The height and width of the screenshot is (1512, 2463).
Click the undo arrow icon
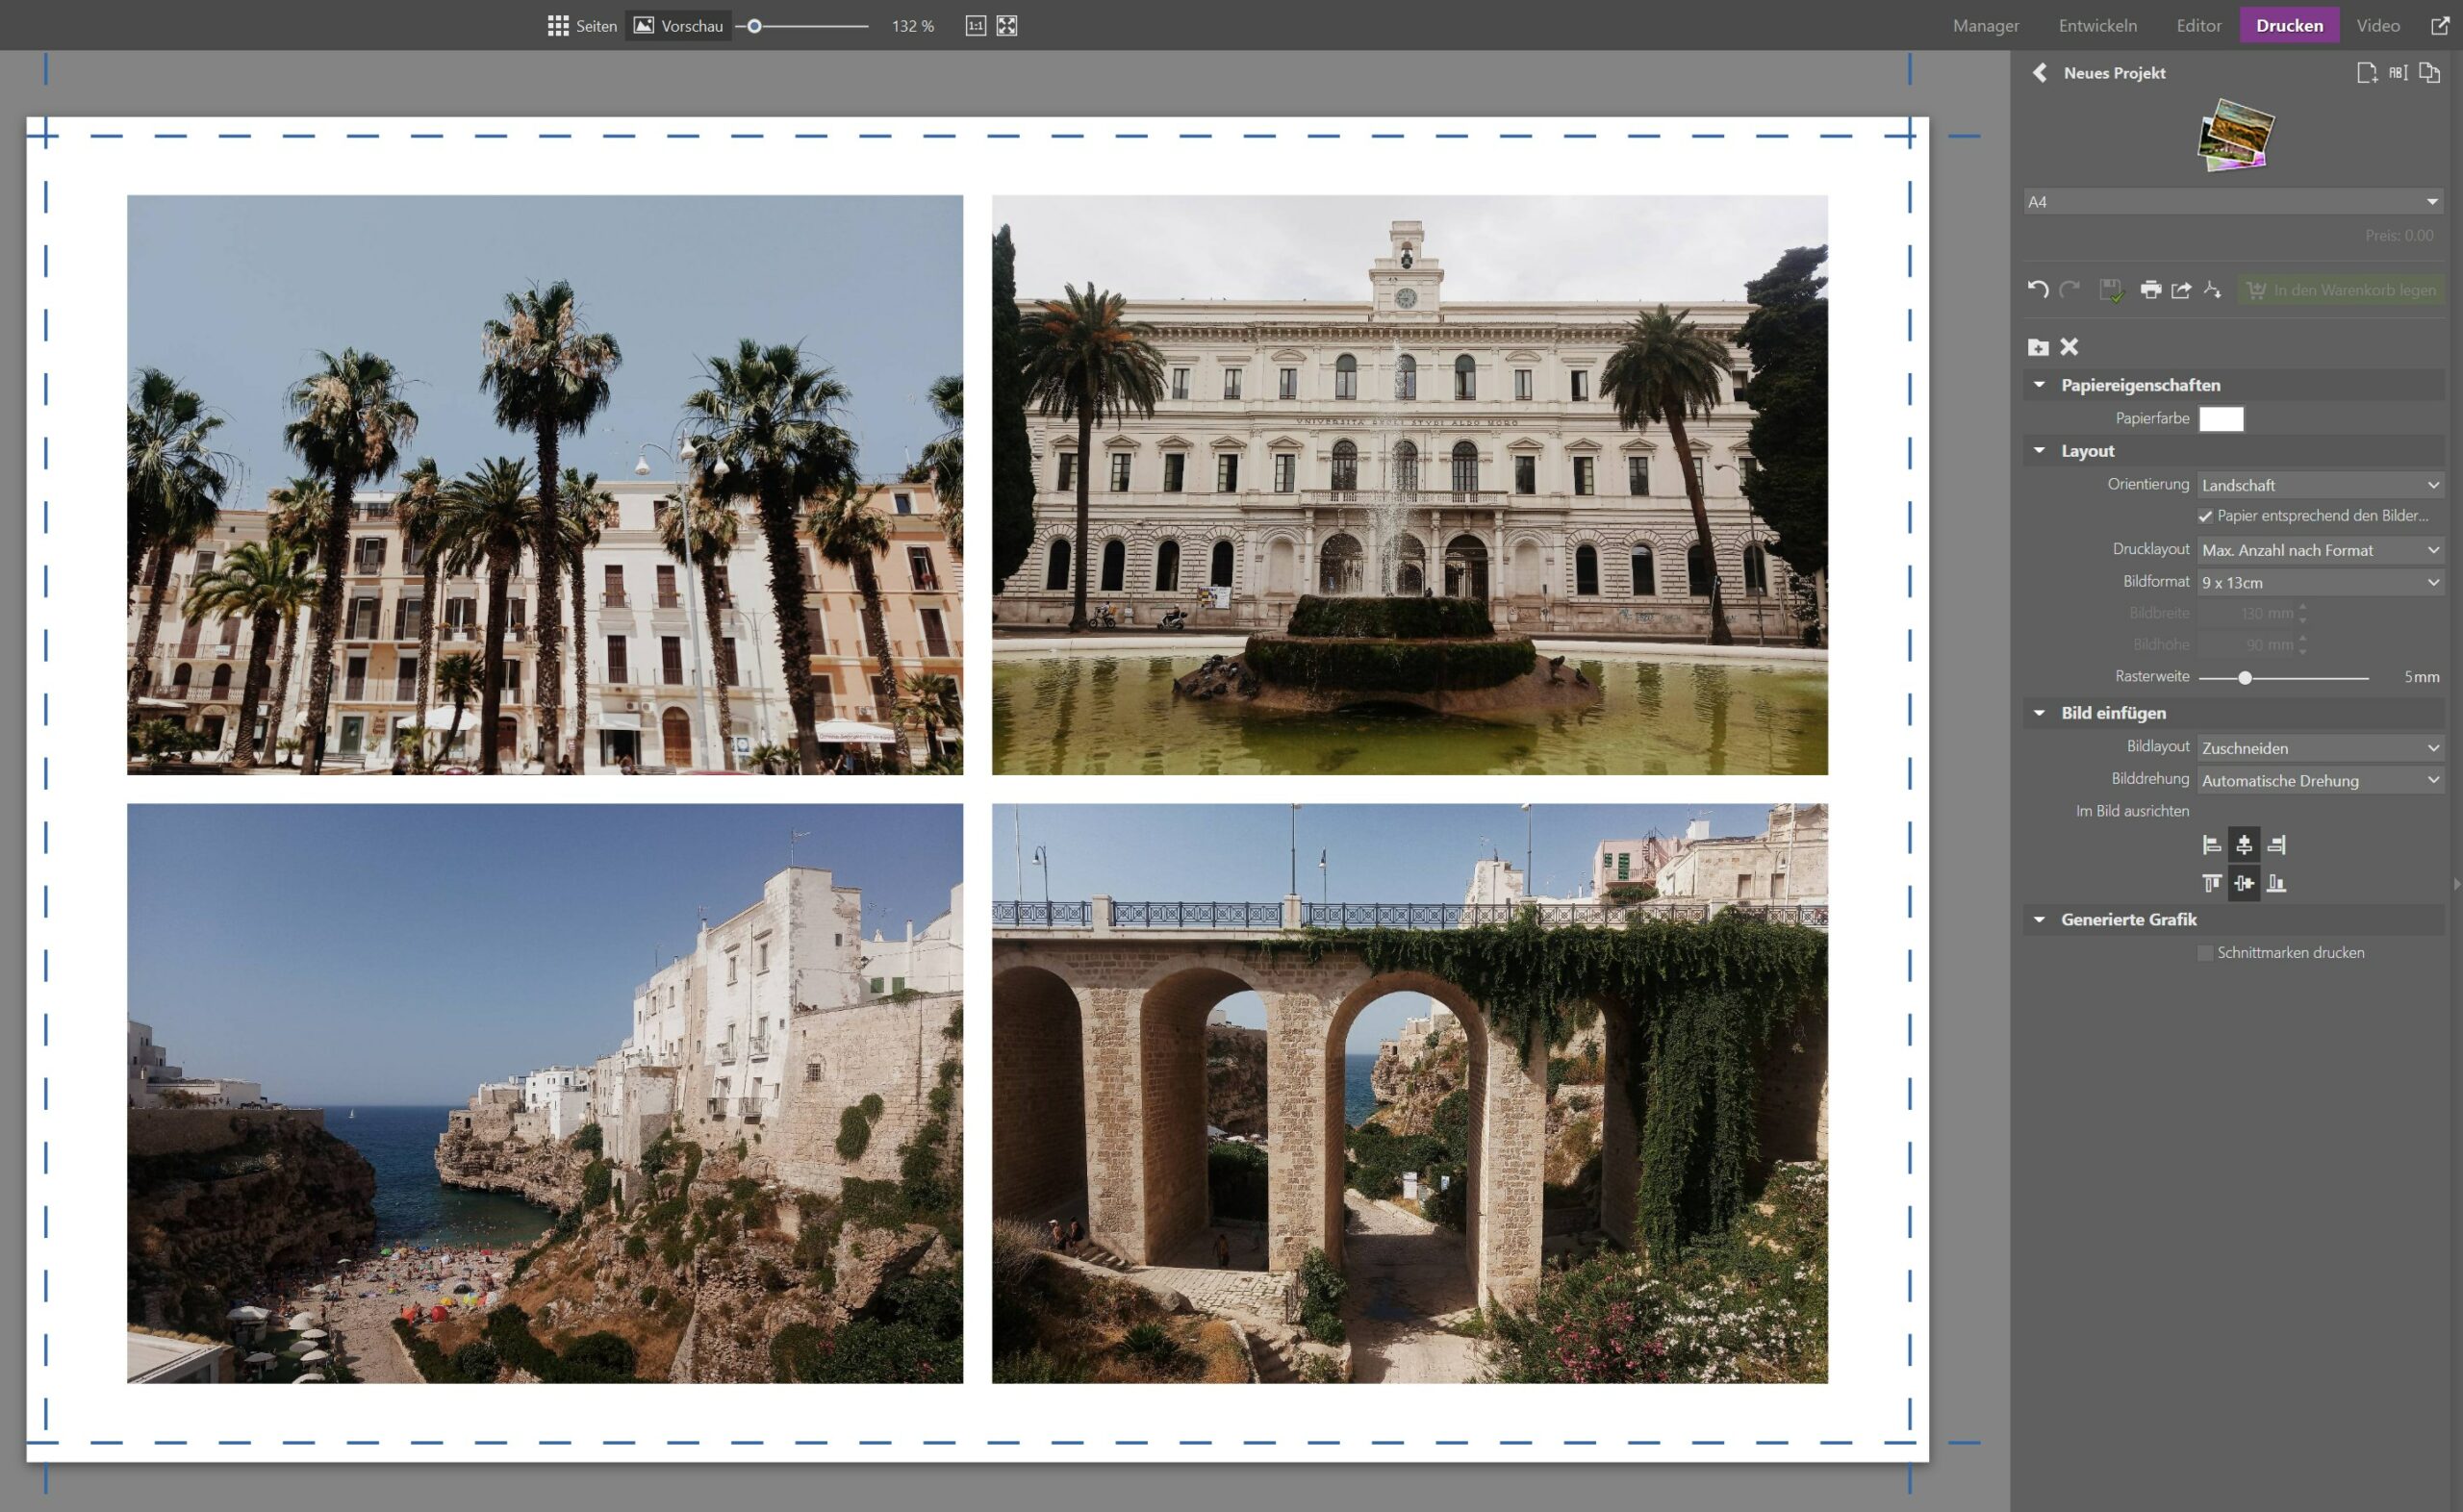coord(2037,290)
